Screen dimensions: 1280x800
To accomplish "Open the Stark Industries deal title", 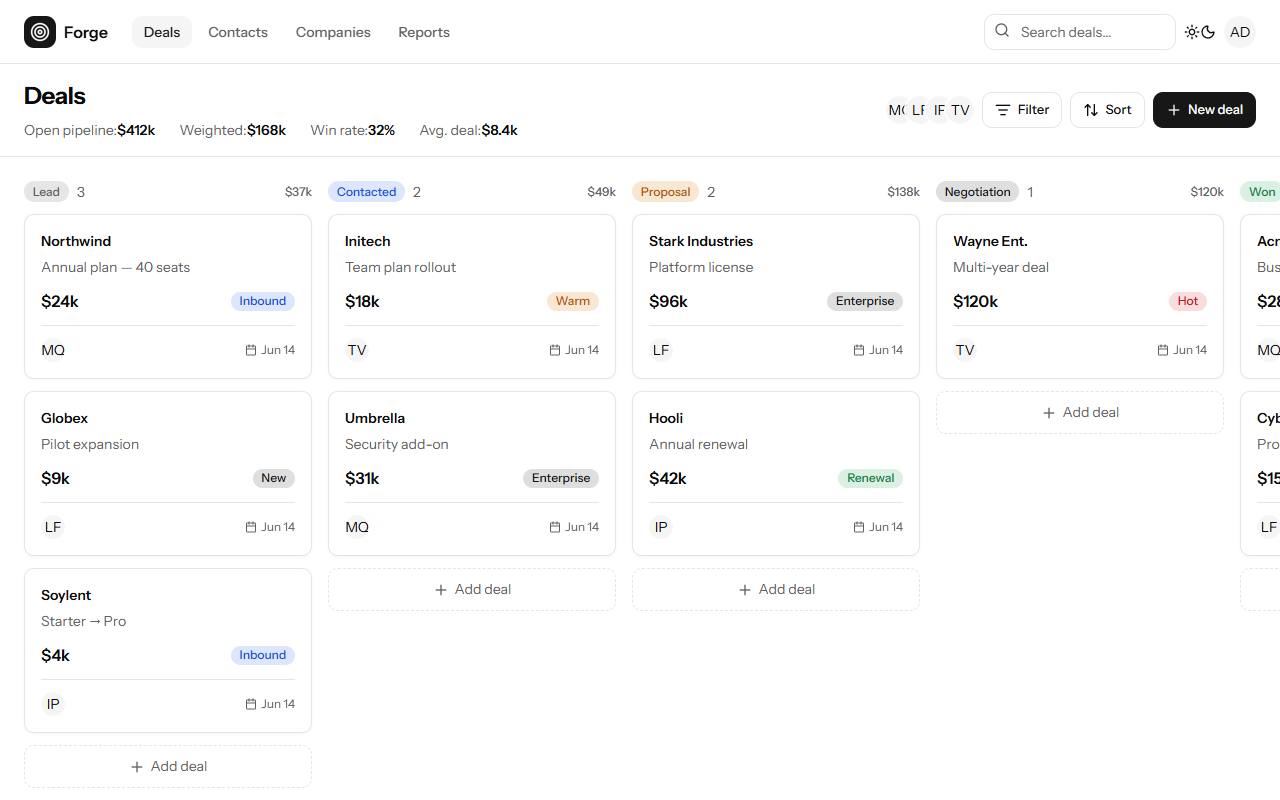I will [x=701, y=241].
